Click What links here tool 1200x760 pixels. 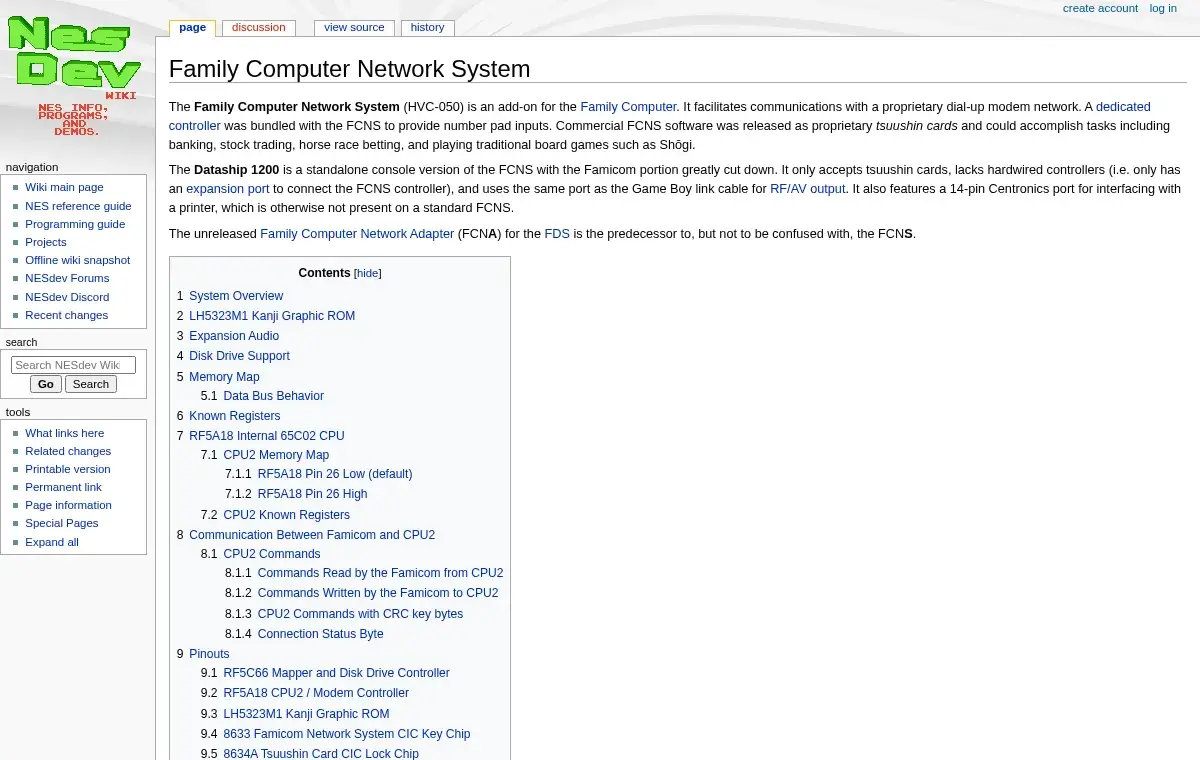point(64,433)
